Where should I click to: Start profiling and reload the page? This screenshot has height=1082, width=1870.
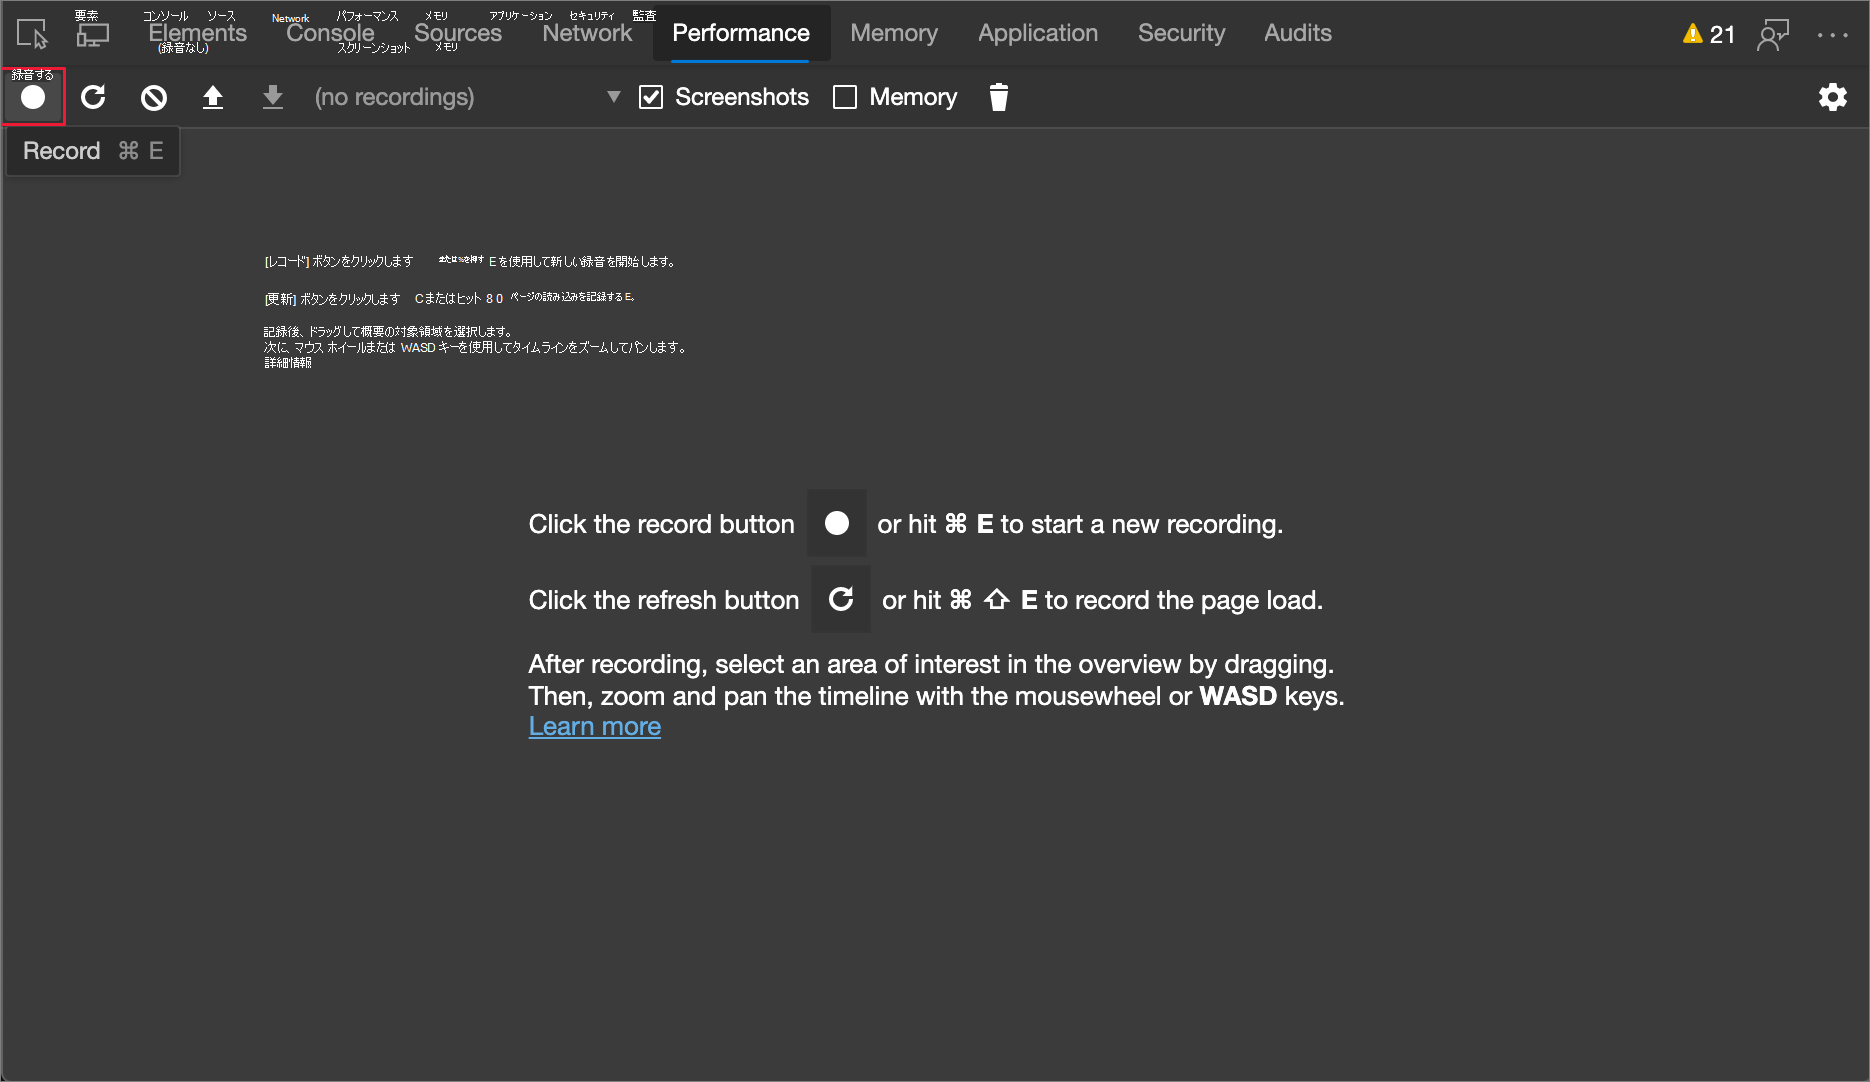click(x=93, y=97)
